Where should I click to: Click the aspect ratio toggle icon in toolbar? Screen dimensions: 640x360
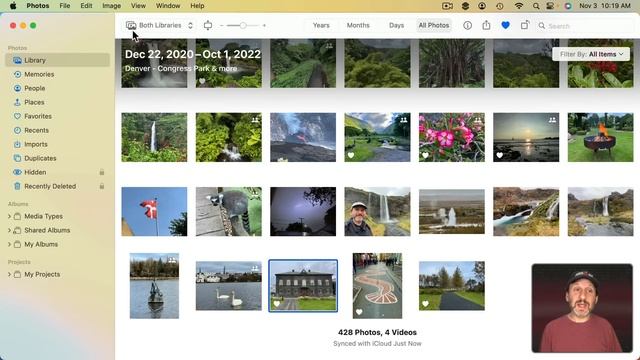[x=208, y=25]
